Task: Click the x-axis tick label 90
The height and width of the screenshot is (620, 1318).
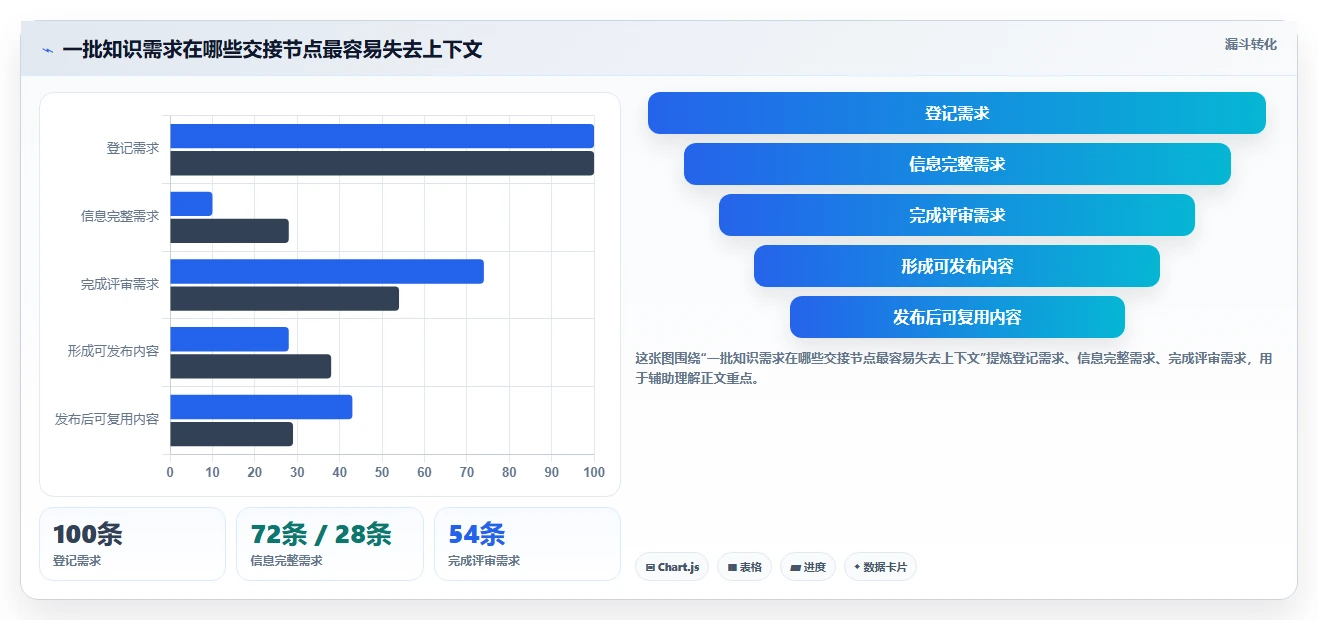Action: coord(552,472)
